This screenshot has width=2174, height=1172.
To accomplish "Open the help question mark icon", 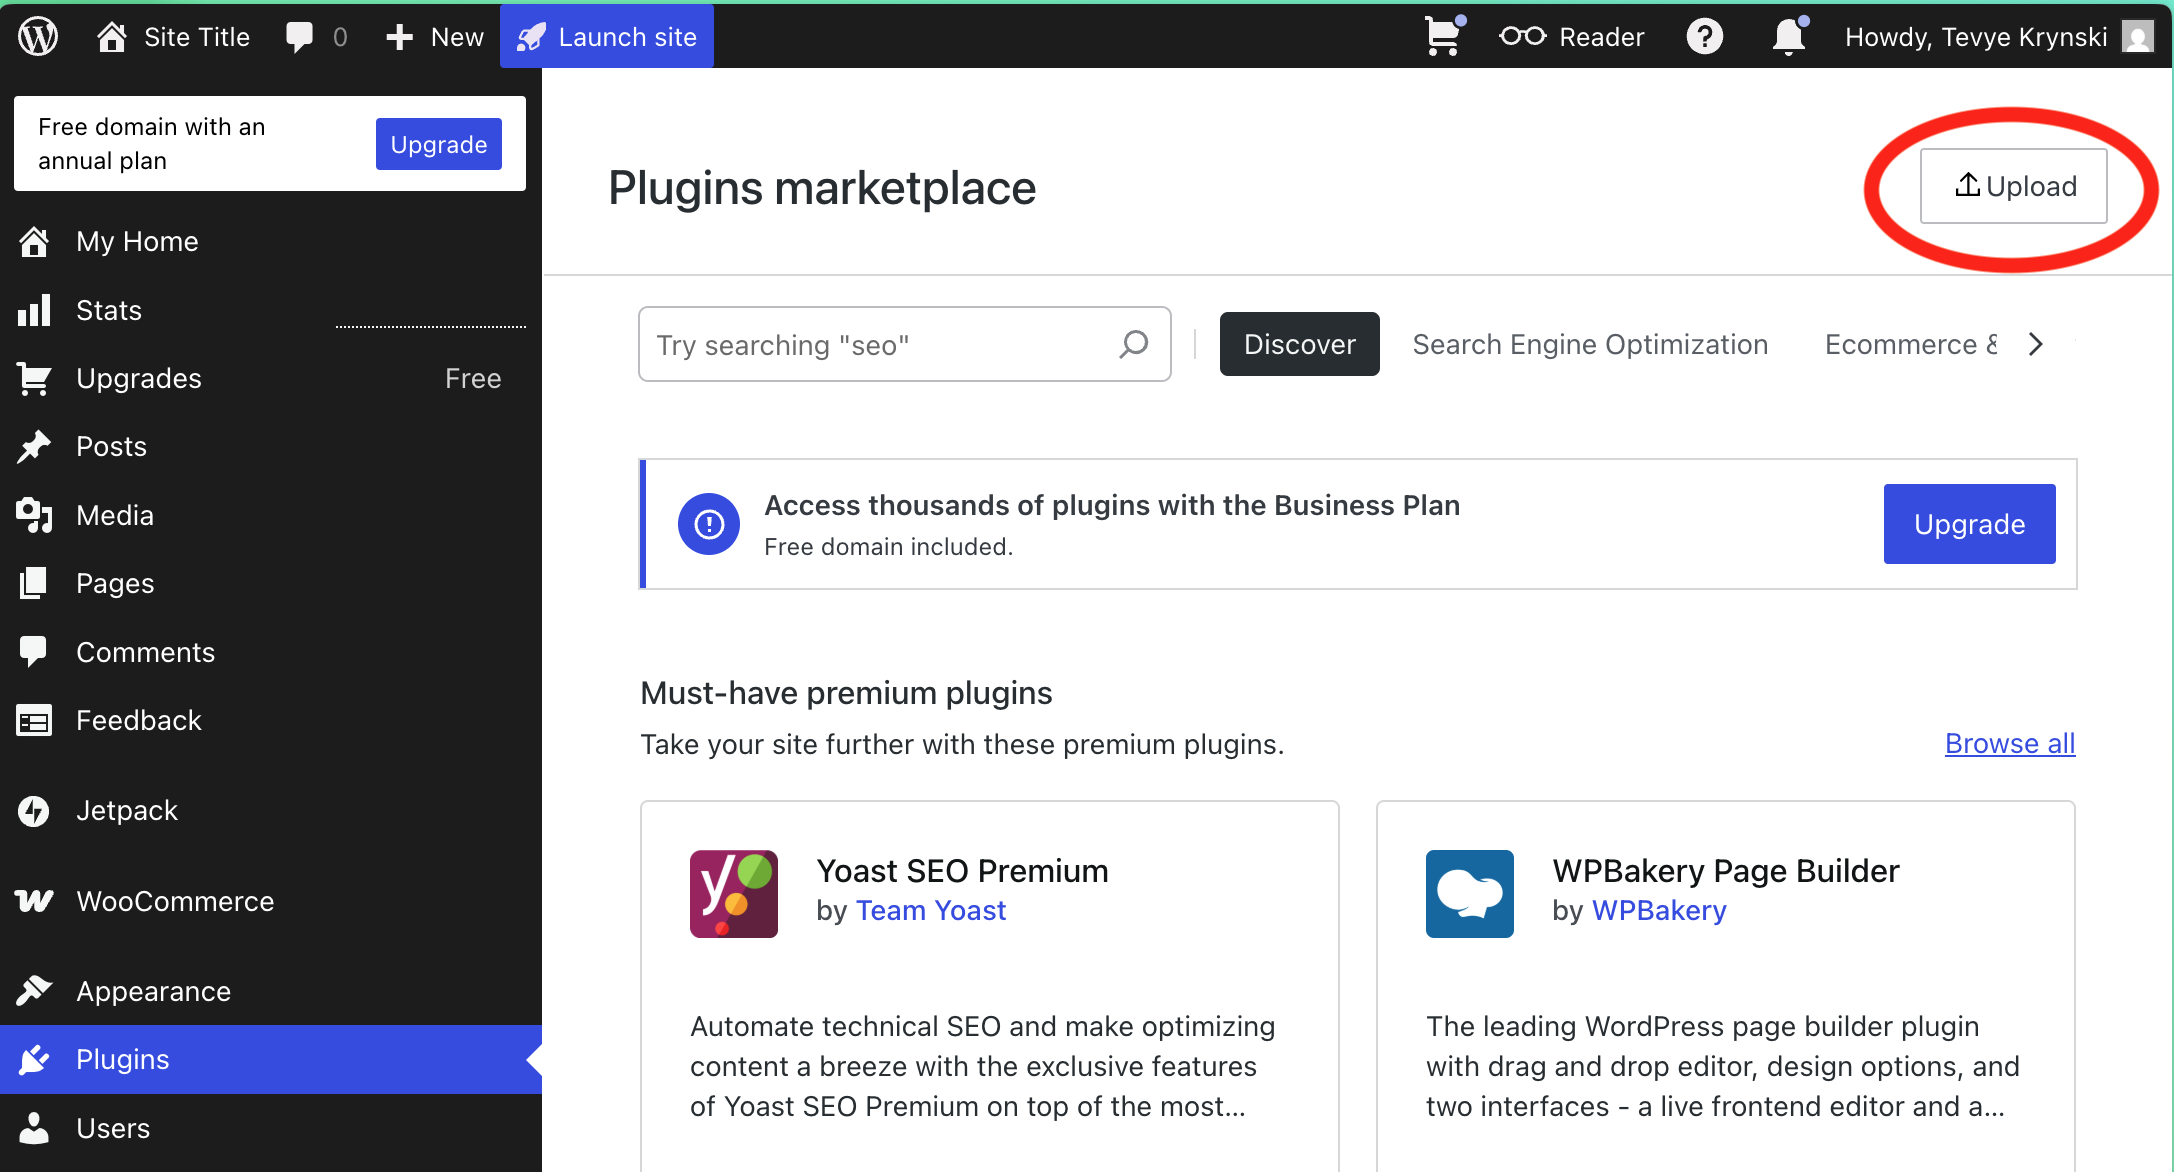I will (1704, 37).
